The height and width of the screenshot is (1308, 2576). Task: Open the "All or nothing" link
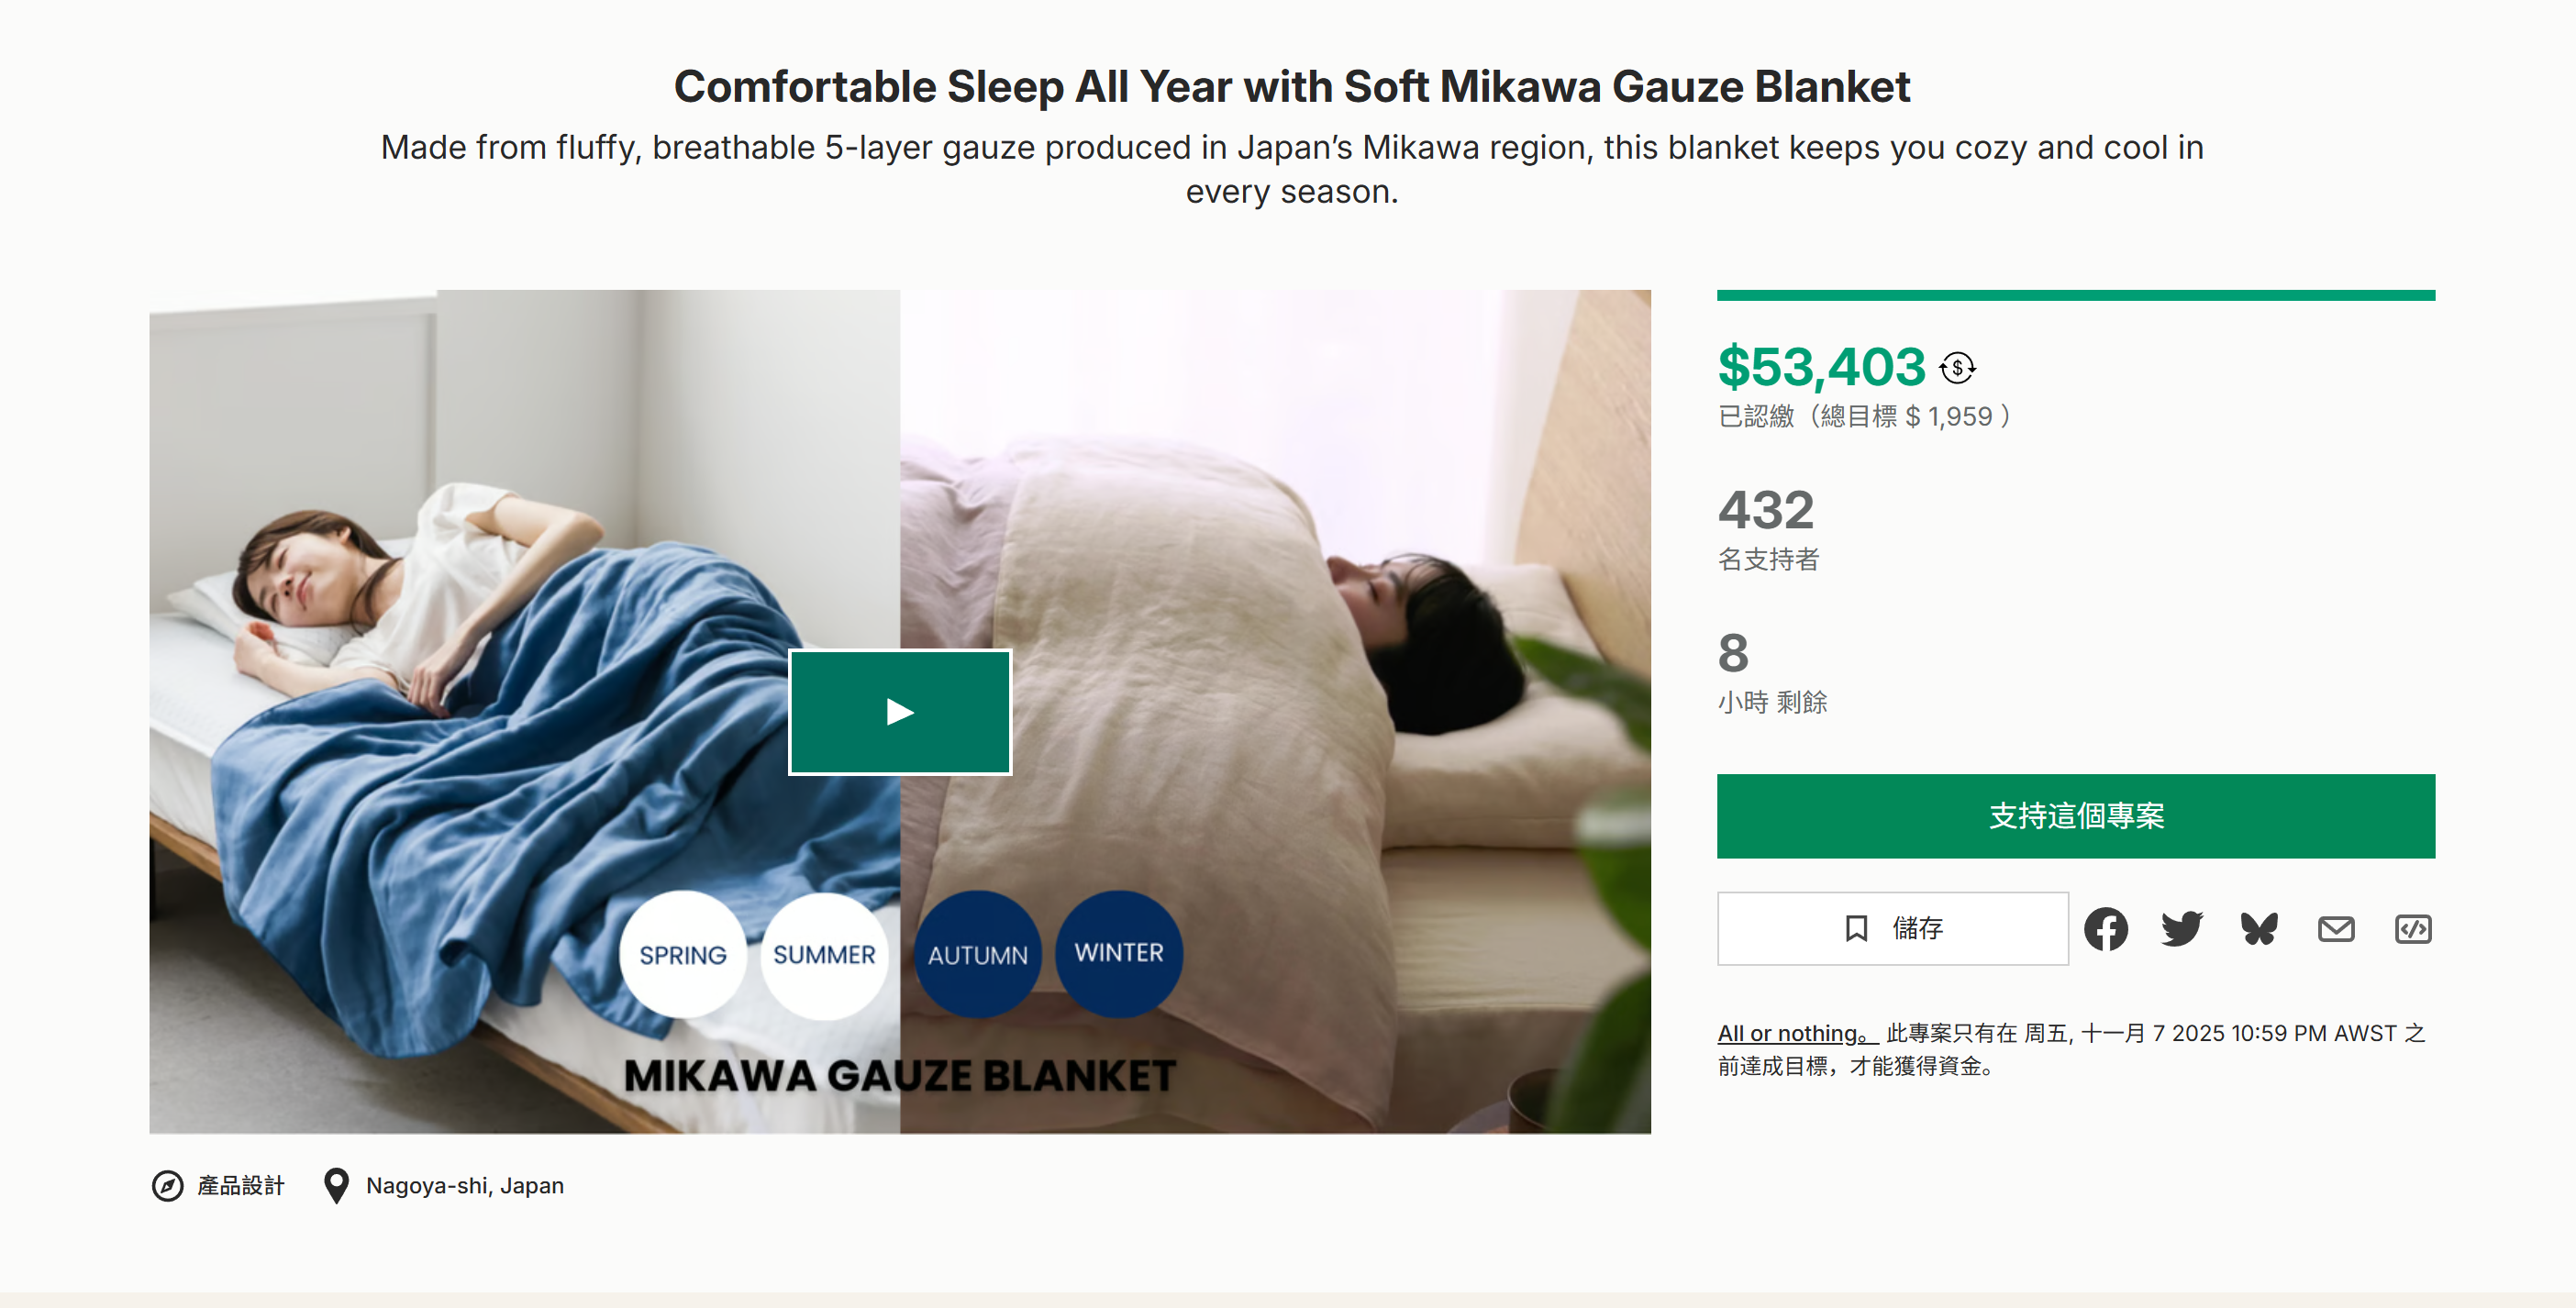pyautogui.click(x=1796, y=1033)
